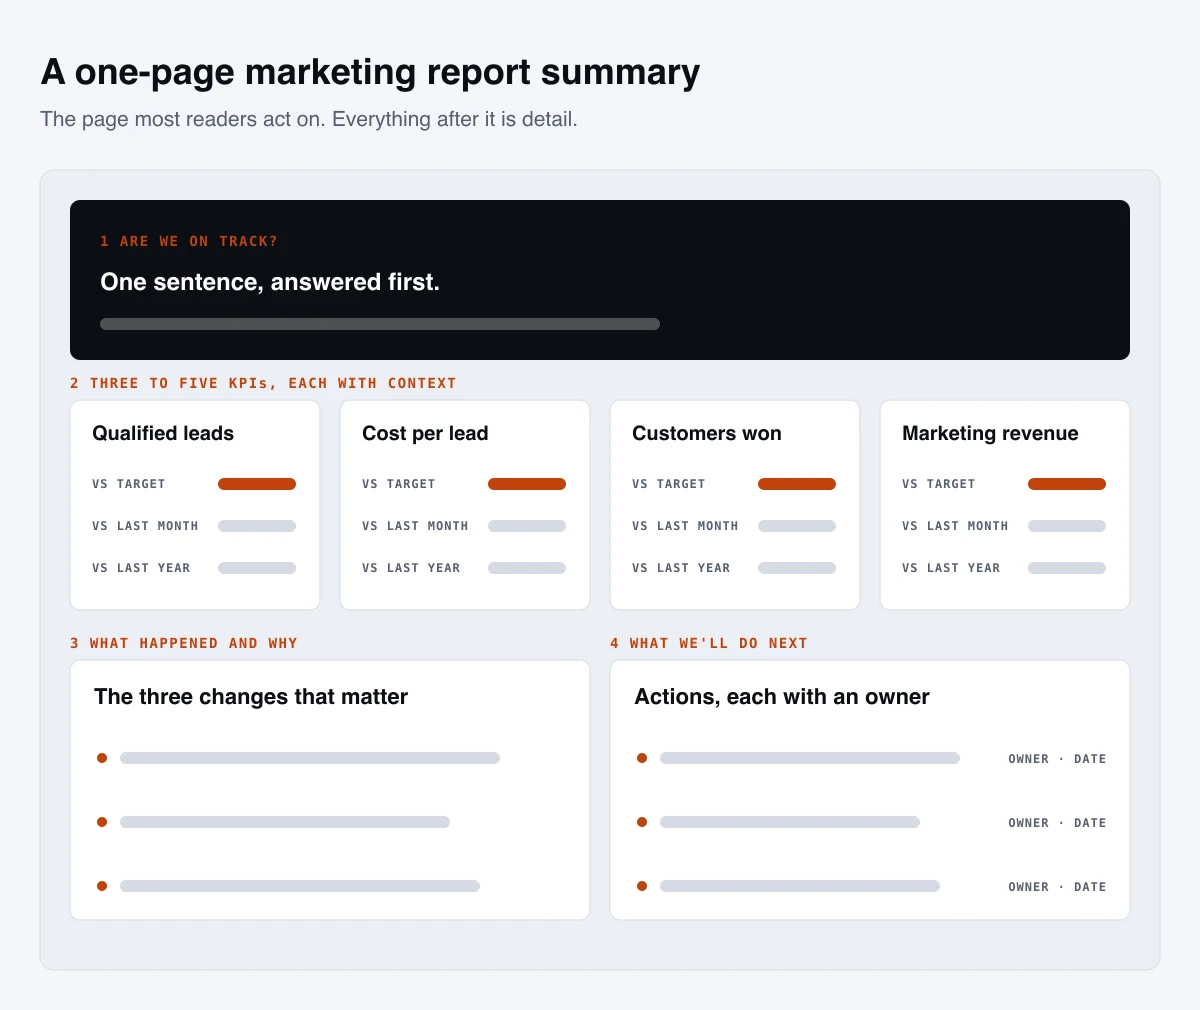Click gray VS LAST MONTH bar in Marketing revenue
1200x1010 pixels.
(x=1067, y=526)
